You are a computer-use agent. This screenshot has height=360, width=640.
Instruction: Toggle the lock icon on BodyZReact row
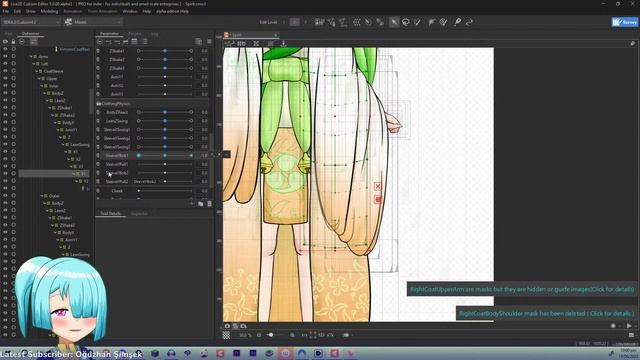98,112
